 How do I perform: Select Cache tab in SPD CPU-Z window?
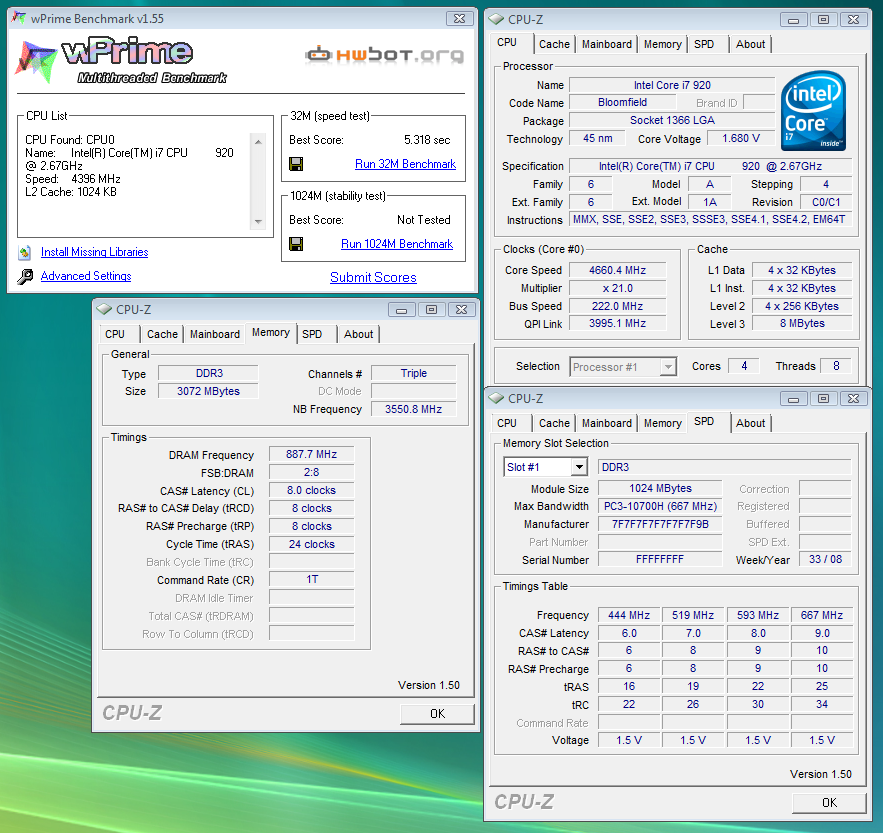[x=554, y=423]
